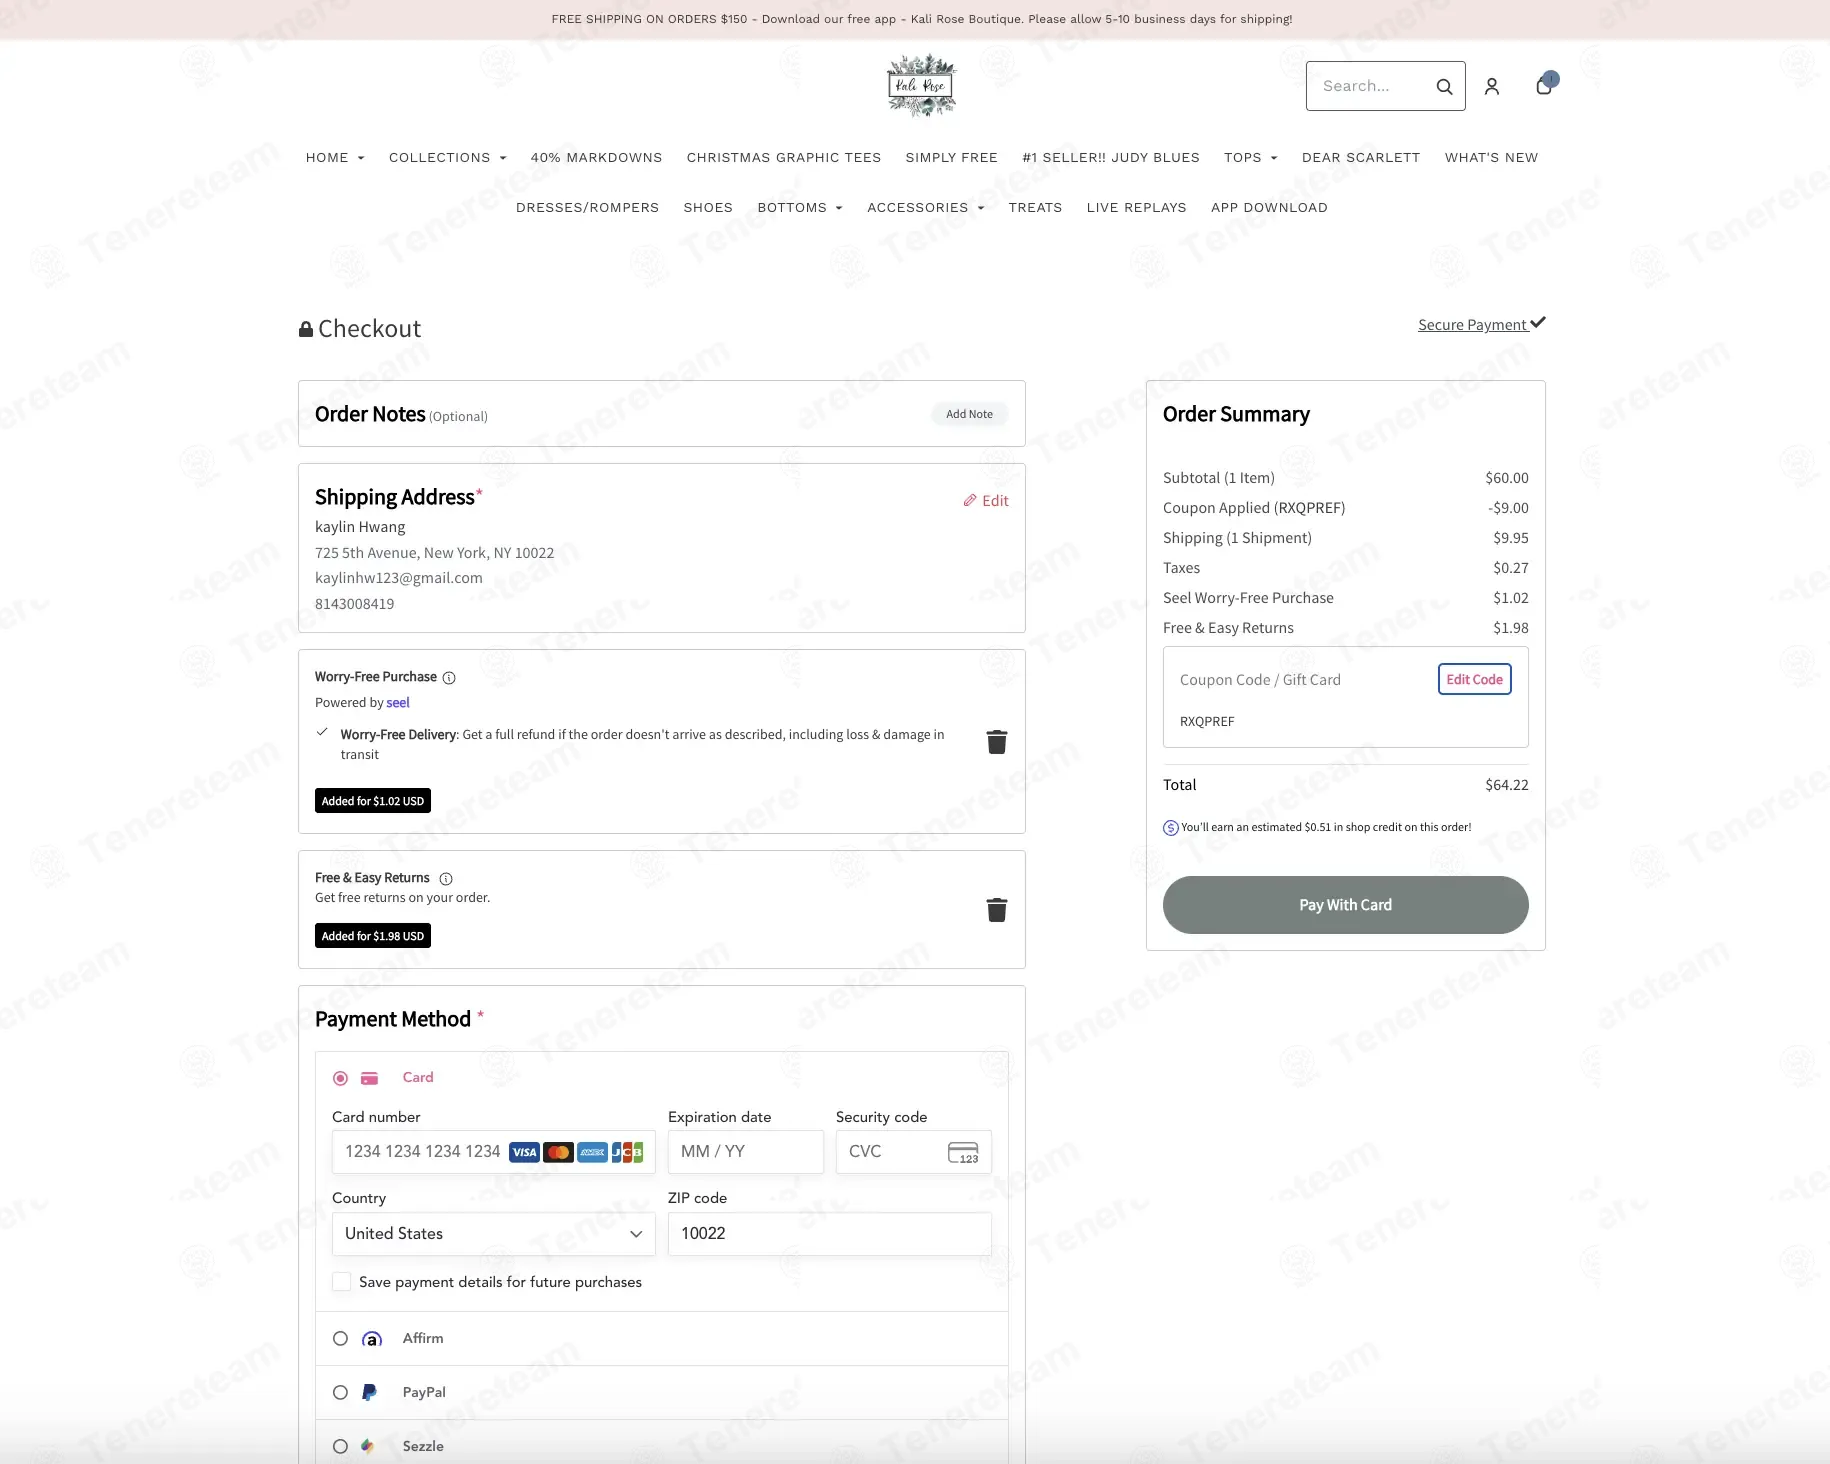The height and width of the screenshot is (1464, 1830).
Task: Click the Kali Rose logo
Action: tap(922, 85)
